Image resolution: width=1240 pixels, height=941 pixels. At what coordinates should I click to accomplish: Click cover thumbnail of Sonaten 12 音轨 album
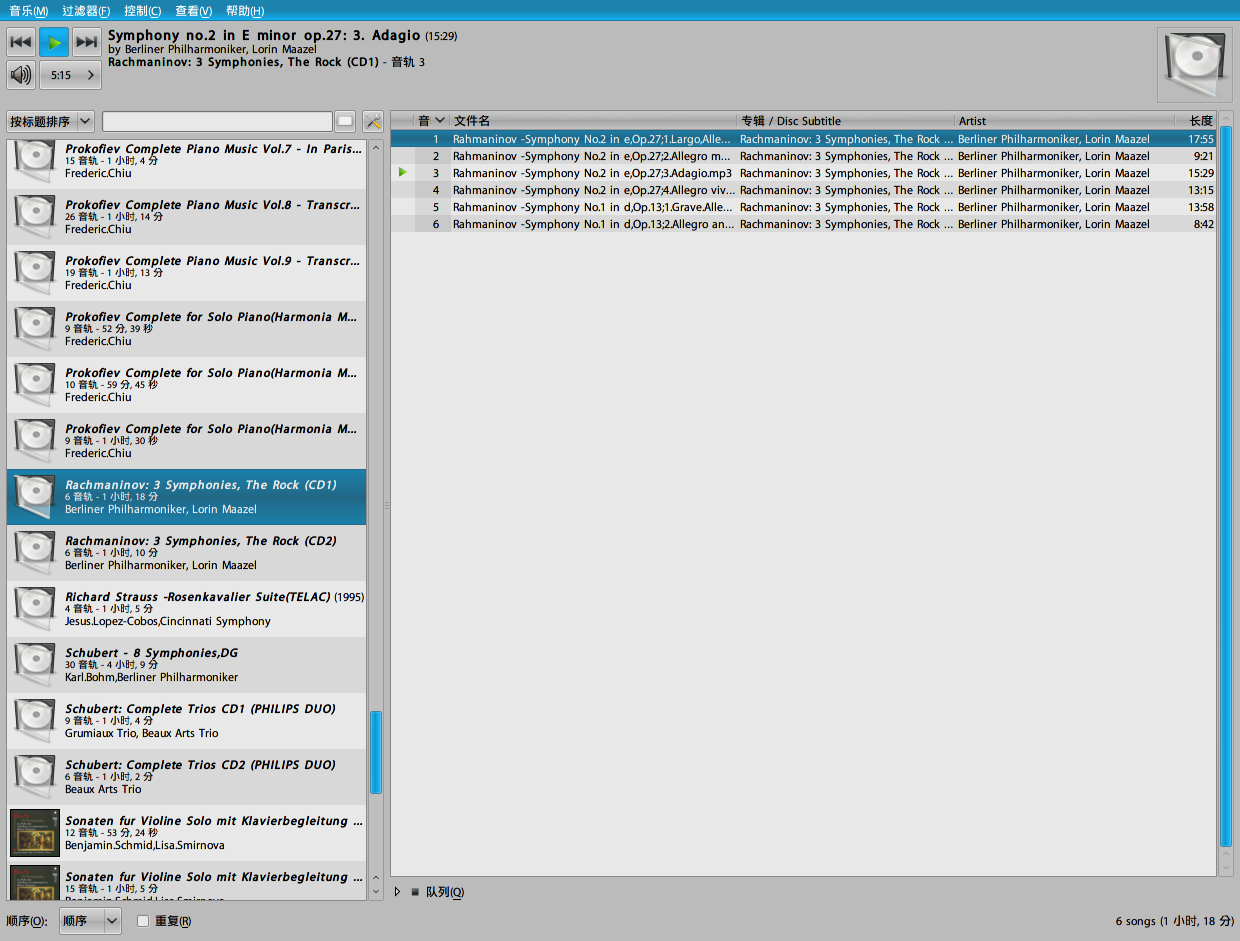(x=35, y=833)
